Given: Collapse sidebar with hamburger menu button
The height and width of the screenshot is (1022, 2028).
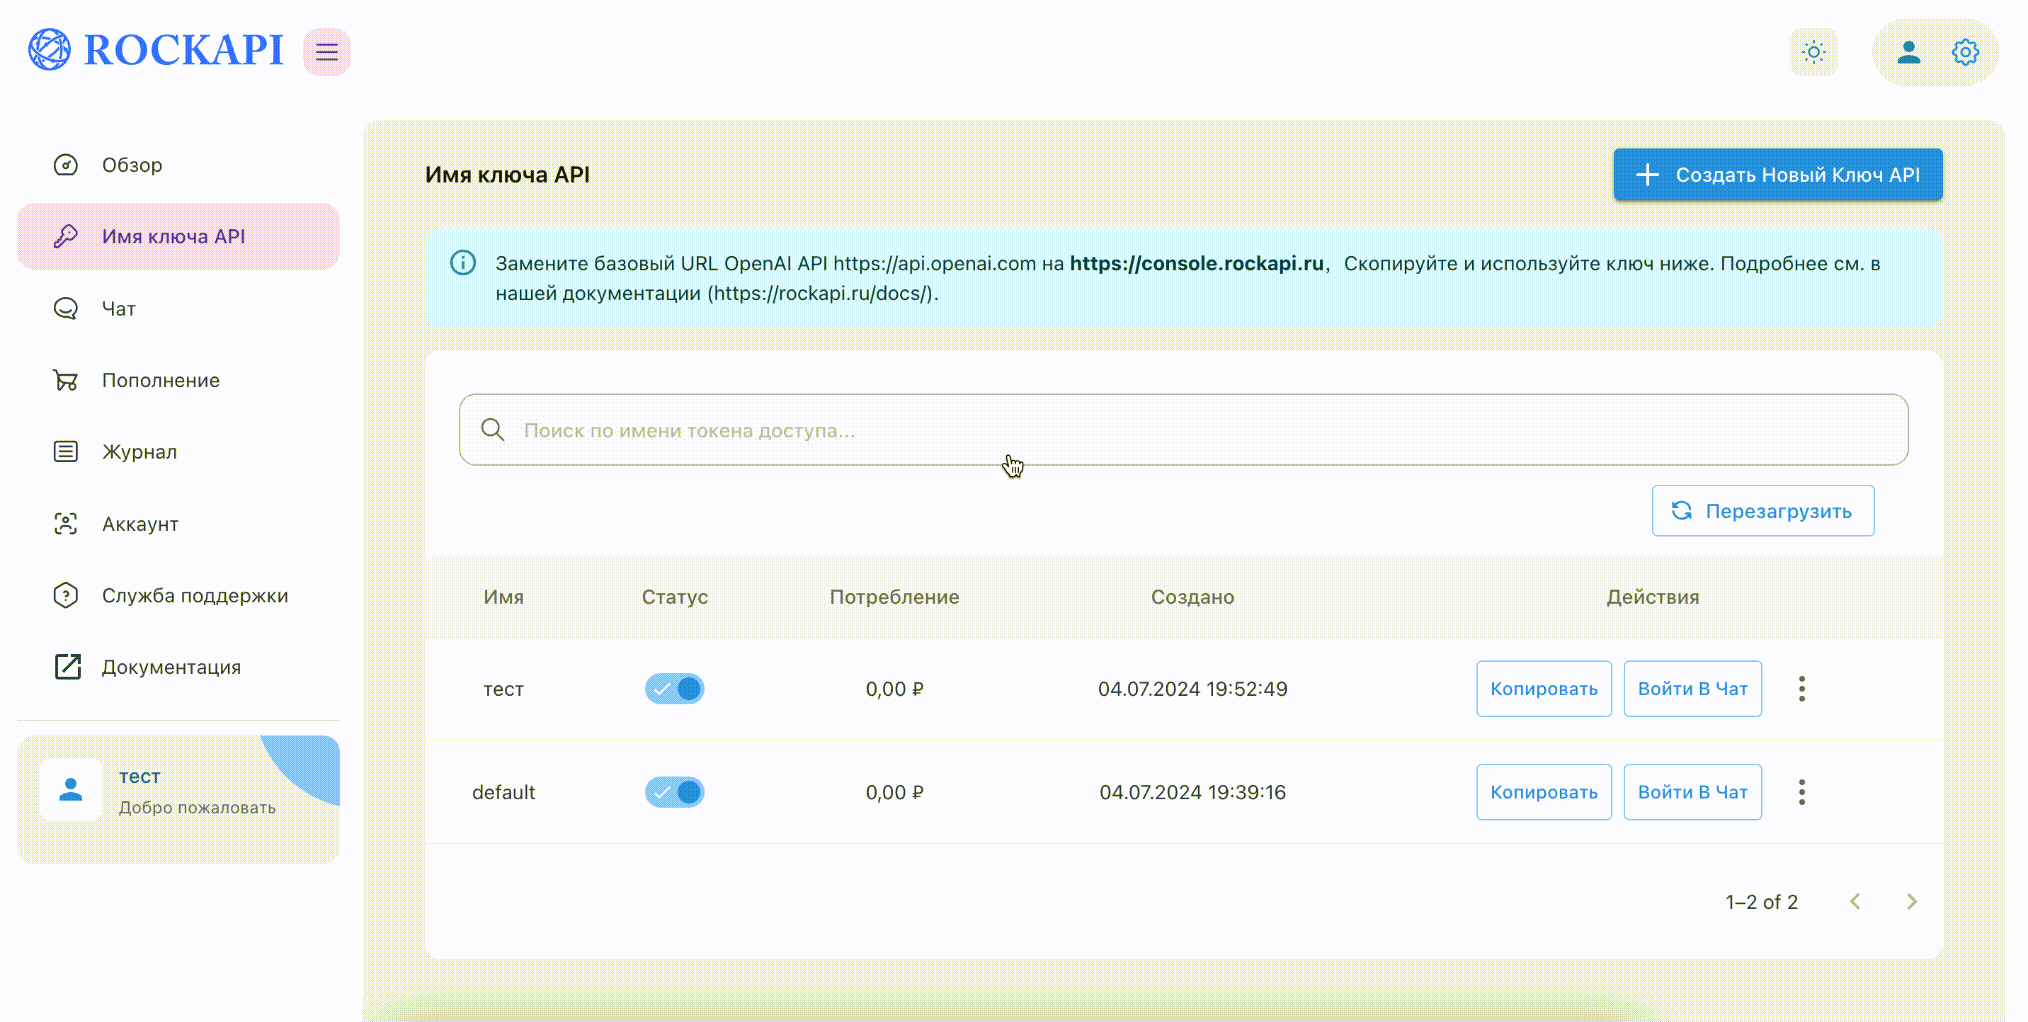Looking at the screenshot, I should [x=327, y=52].
